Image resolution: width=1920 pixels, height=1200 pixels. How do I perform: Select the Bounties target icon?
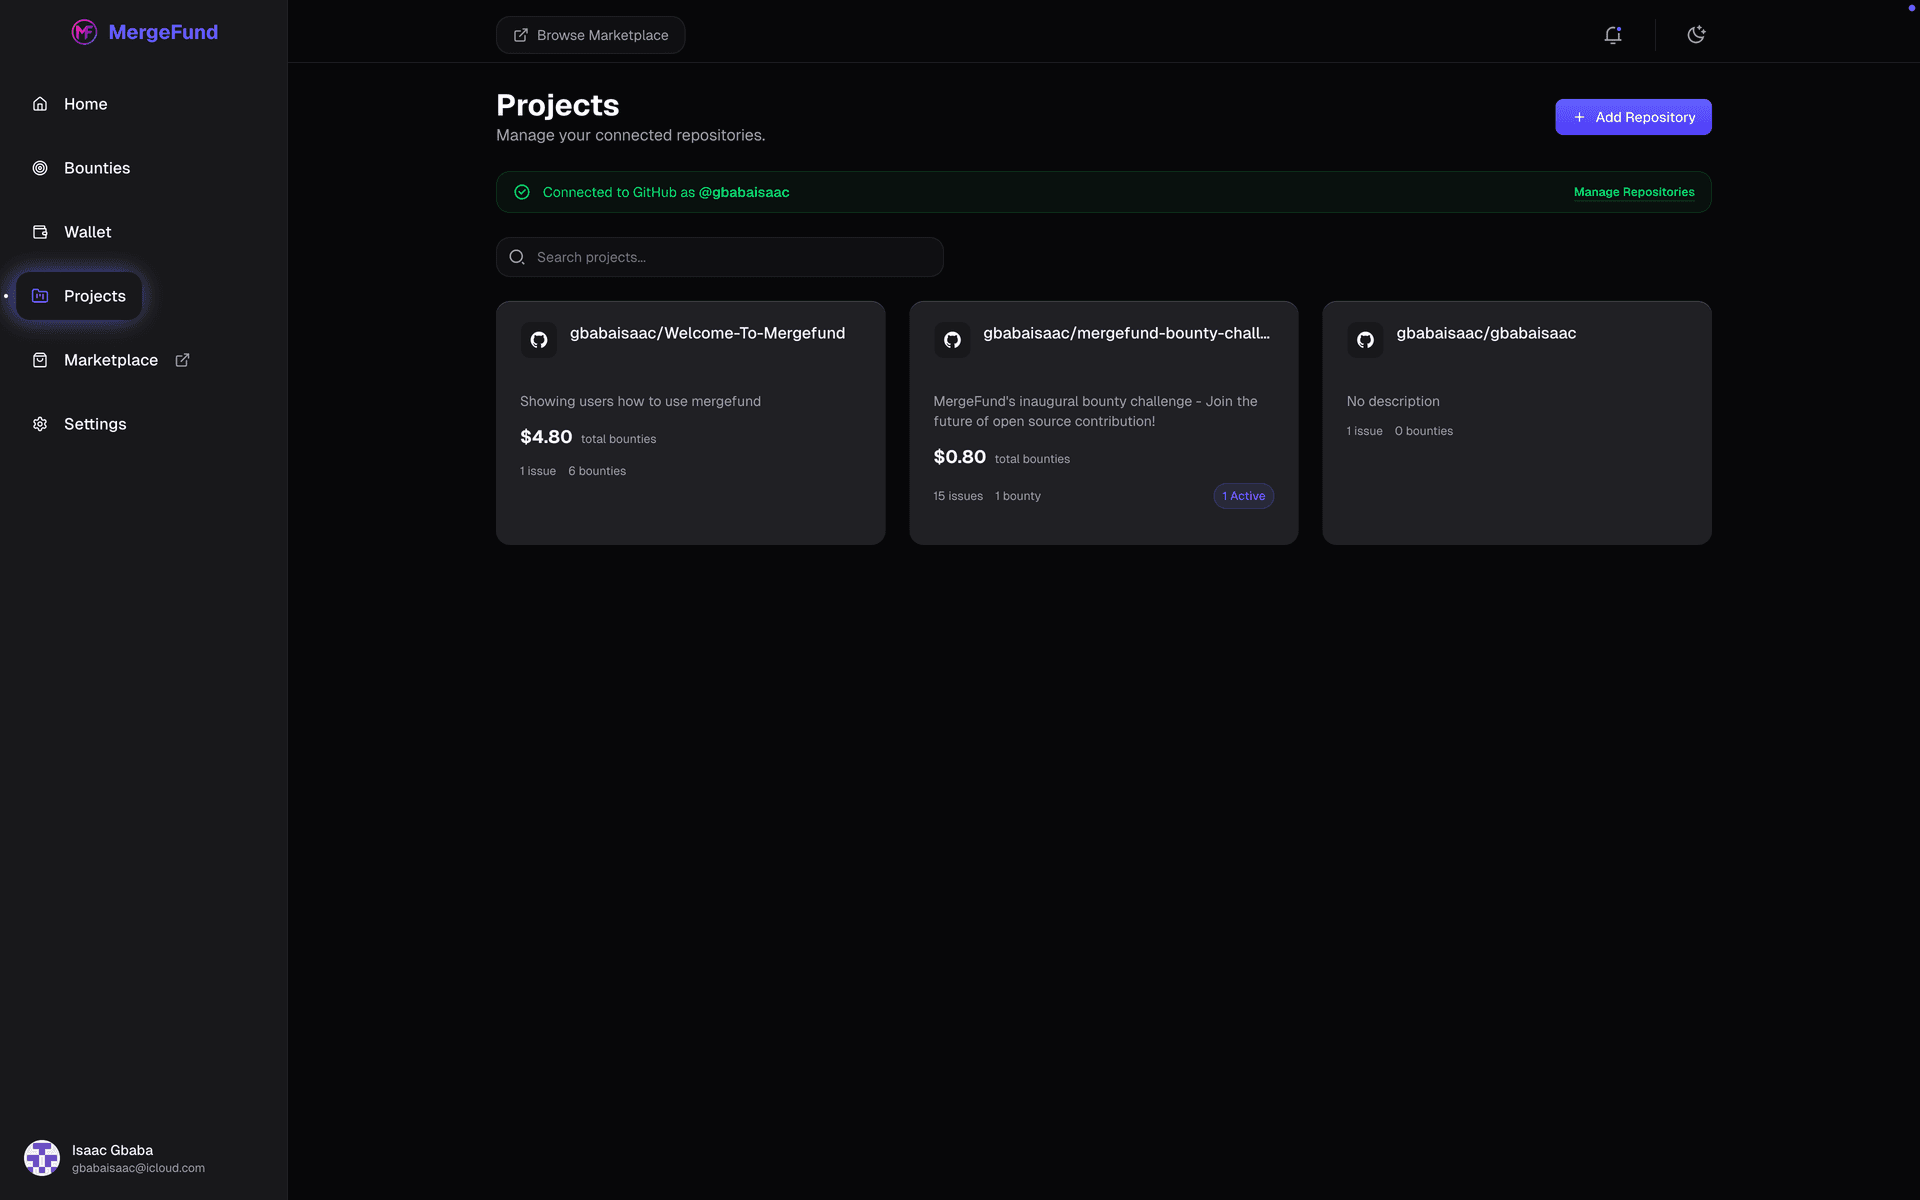coord(40,167)
